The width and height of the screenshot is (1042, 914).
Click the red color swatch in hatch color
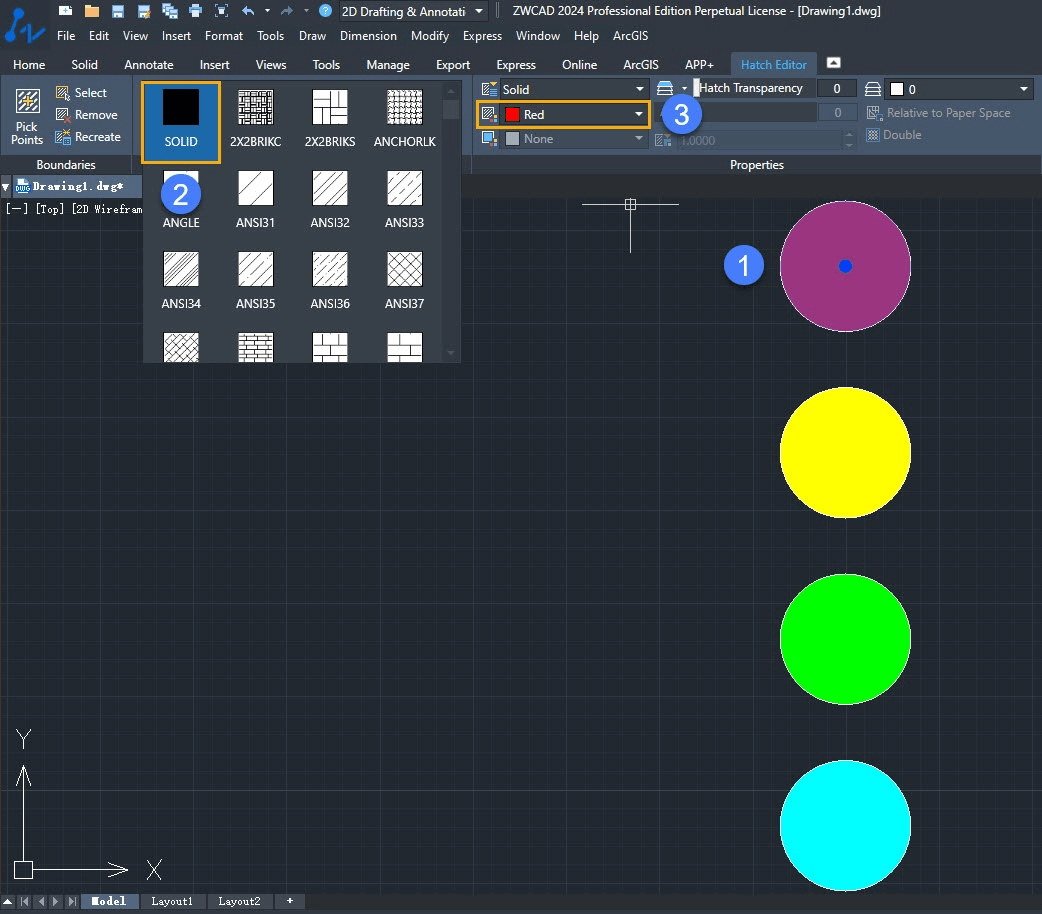512,114
